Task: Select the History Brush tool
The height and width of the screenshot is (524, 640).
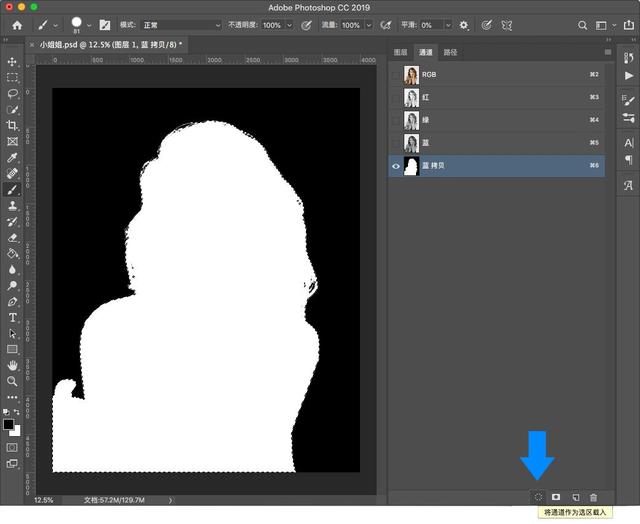Action: [12, 222]
